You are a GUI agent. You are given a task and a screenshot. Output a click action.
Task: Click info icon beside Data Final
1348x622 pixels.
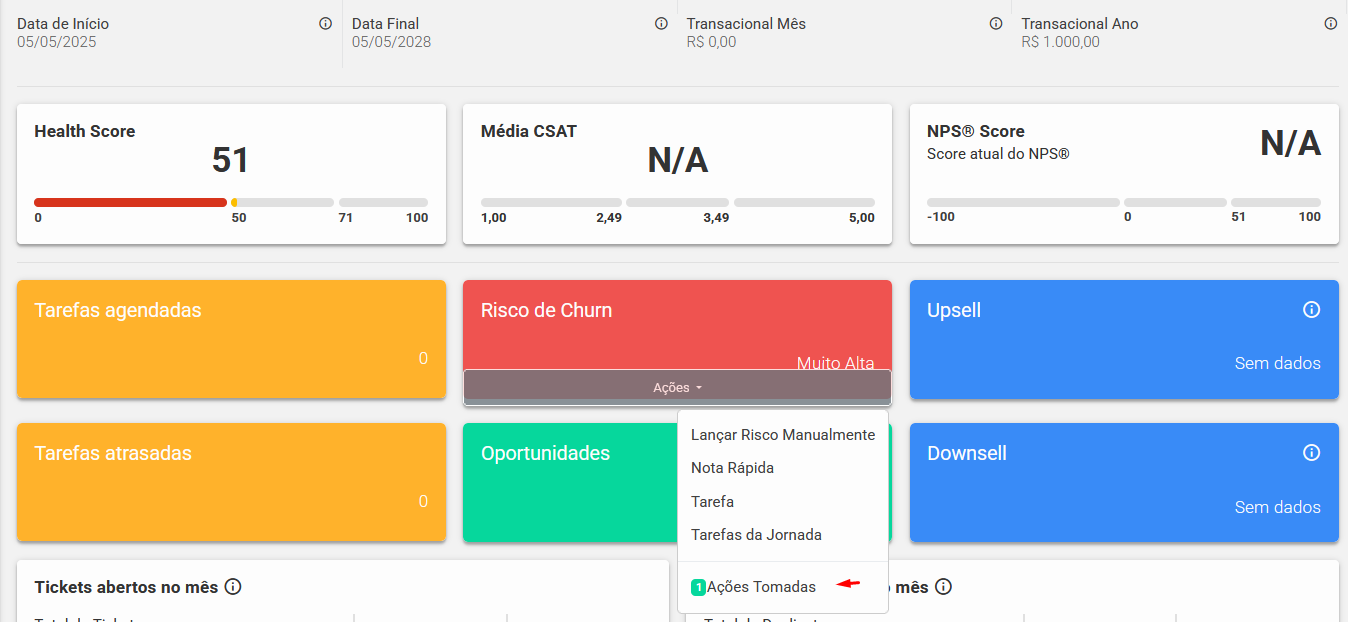coord(661,24)
